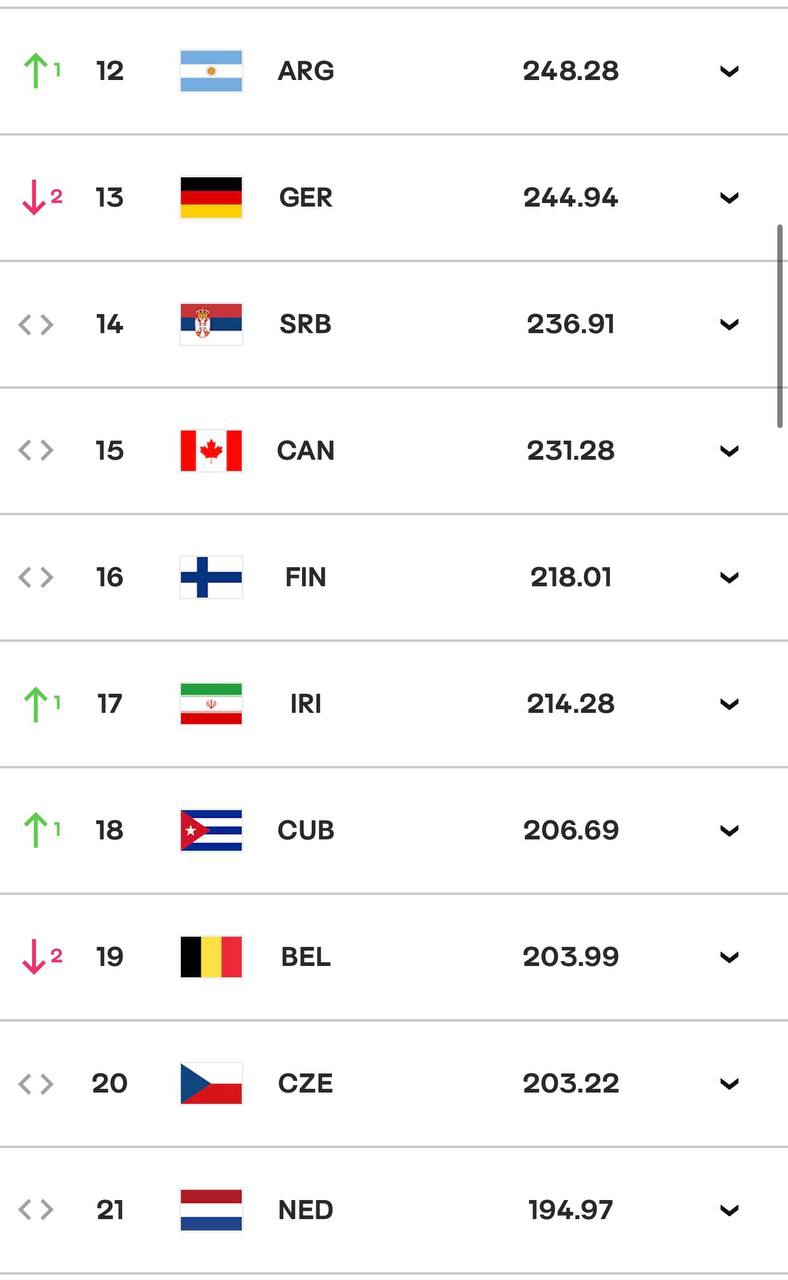788x1280 pixels.
Task: Expand the ARG row chevron
Action: tap(730, 71)
